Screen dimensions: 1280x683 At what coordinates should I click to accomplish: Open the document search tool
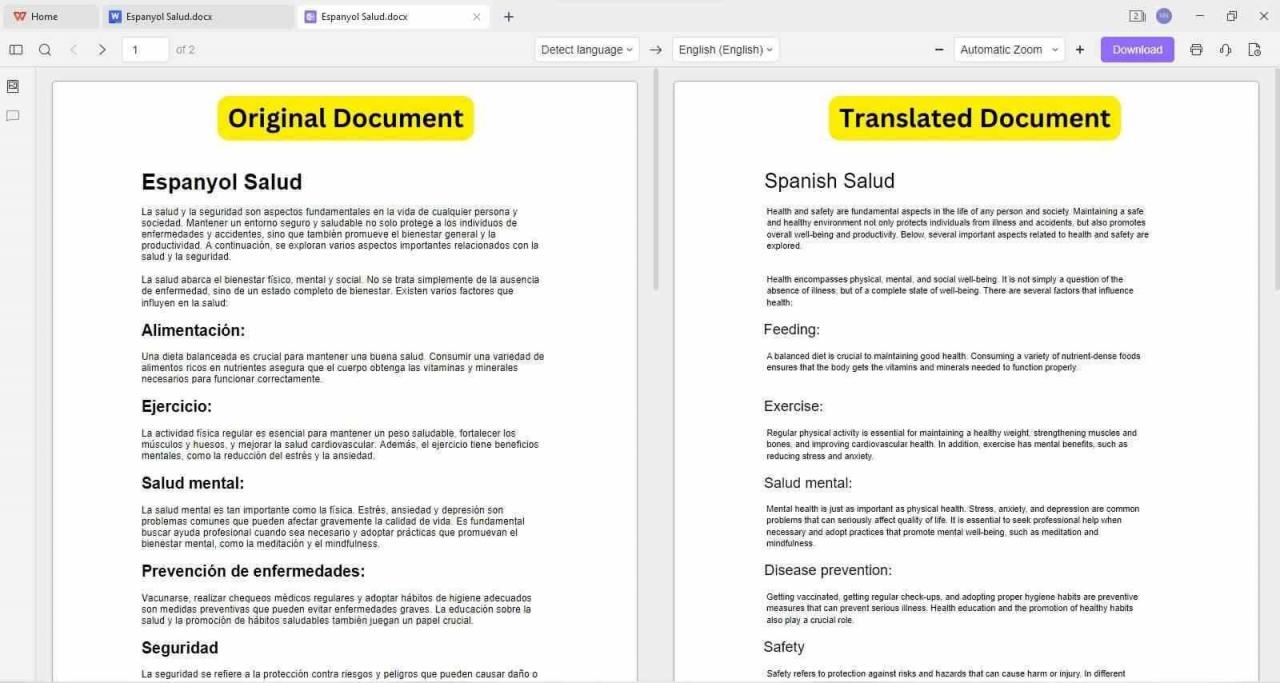coord(45,49)
